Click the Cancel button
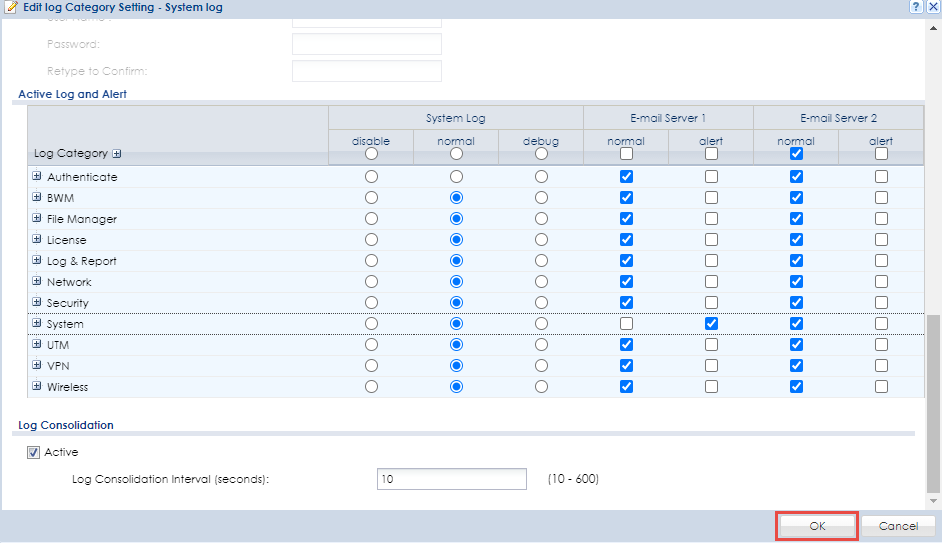The image size is (942, 543). [898, 526]
